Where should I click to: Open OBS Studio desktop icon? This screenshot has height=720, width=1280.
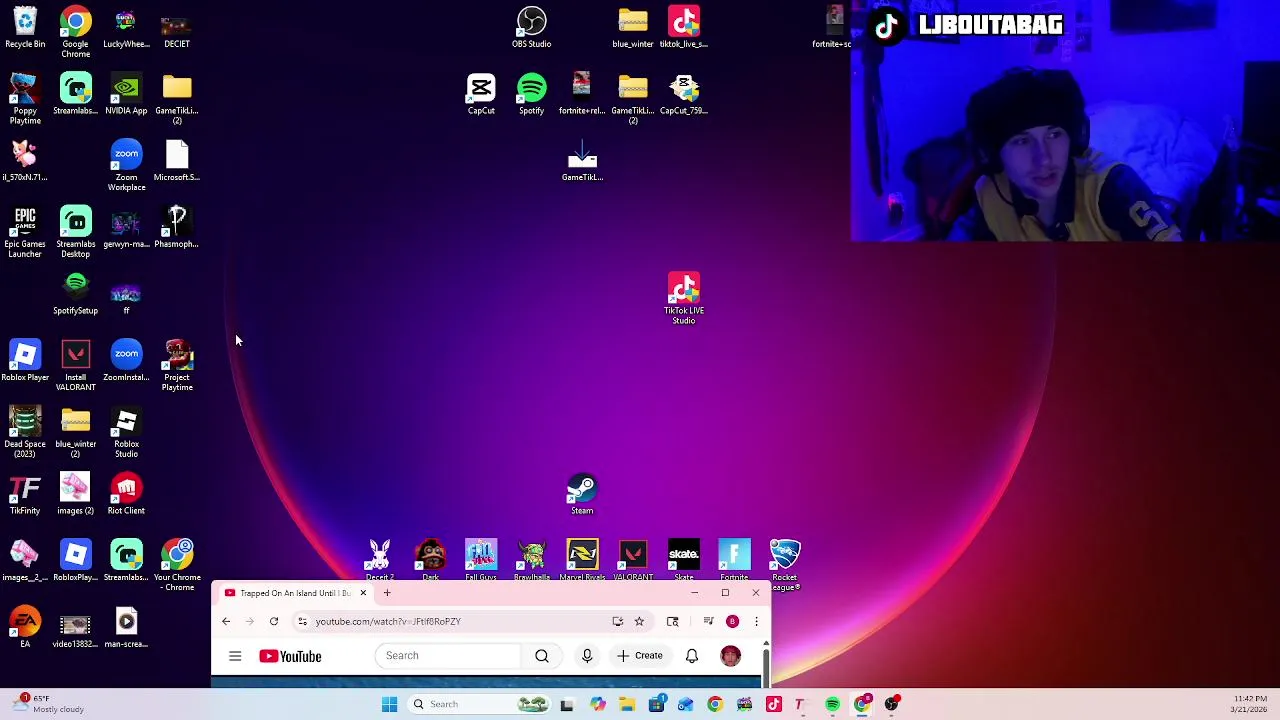click(x=531, y=27)
